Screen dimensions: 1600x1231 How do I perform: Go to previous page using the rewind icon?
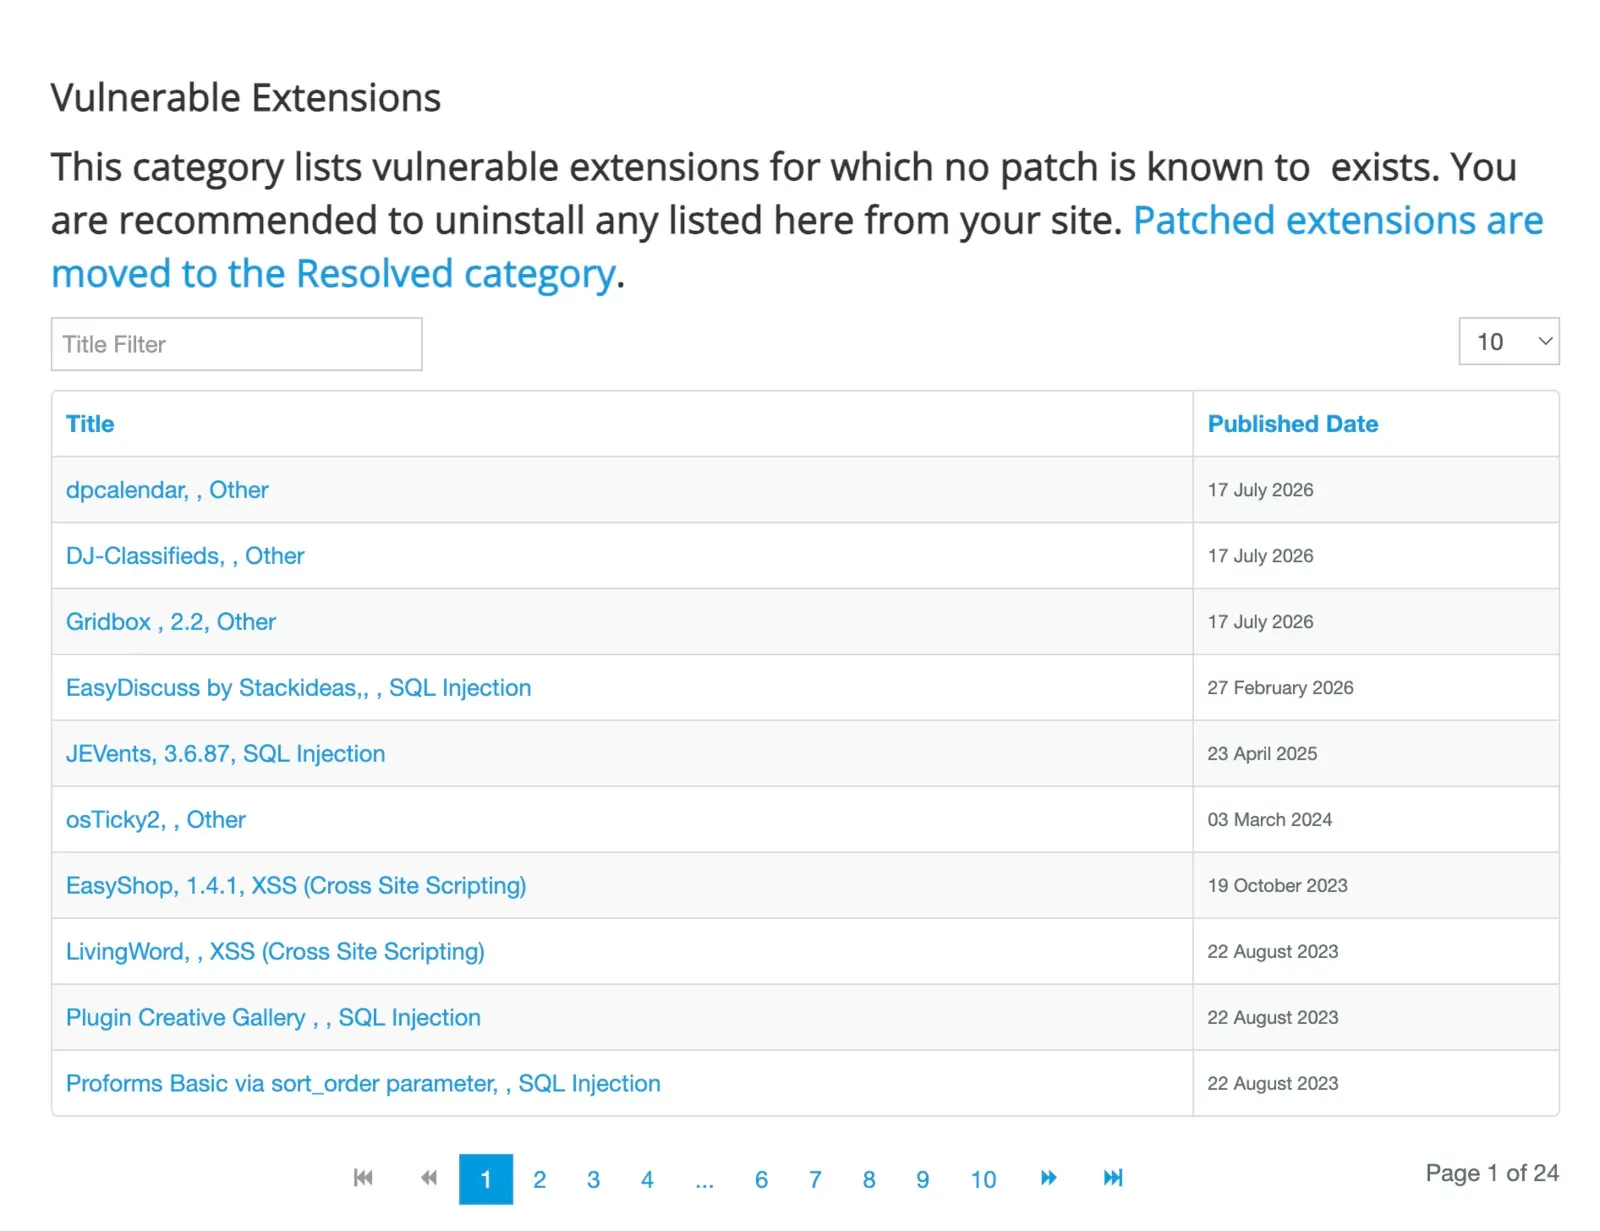[429, 1178]
